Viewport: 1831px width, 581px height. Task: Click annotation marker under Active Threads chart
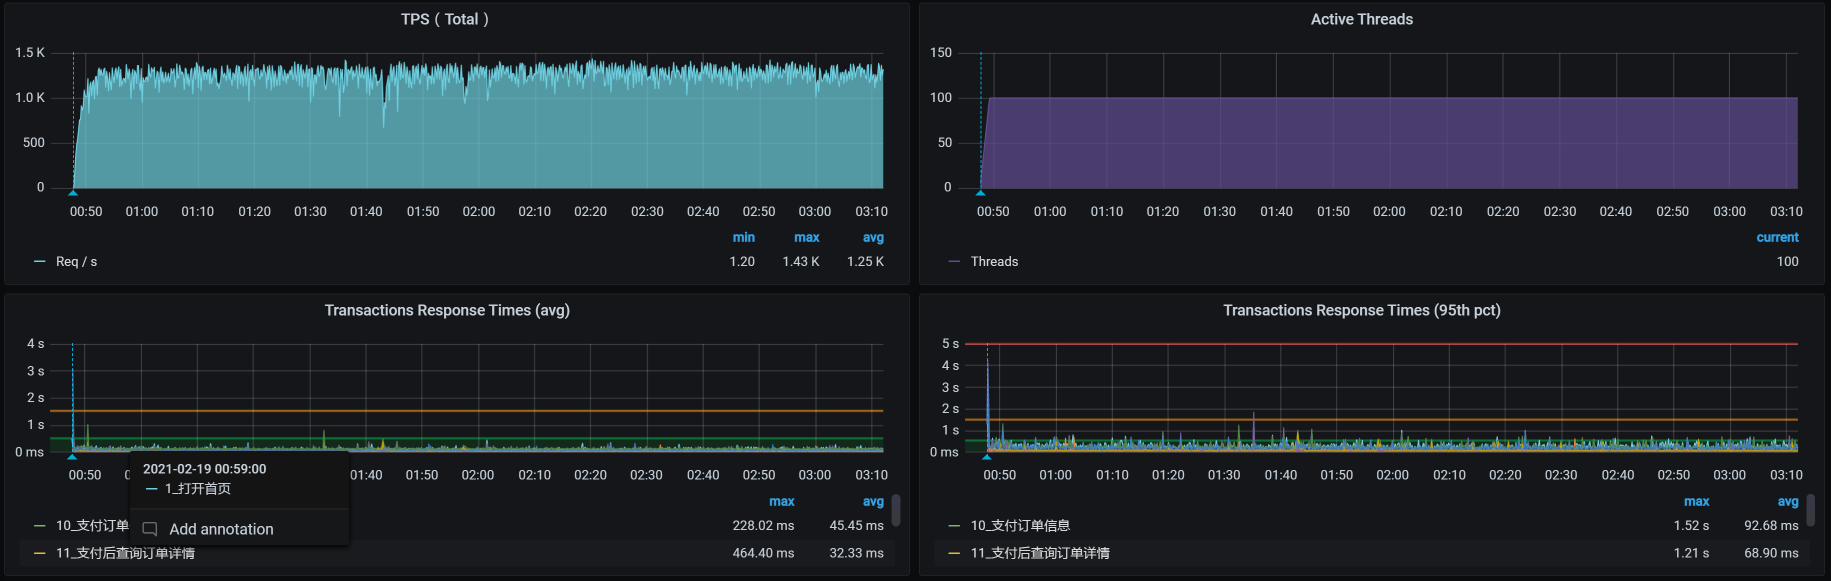pyautogui.click(x=980, y=192)
